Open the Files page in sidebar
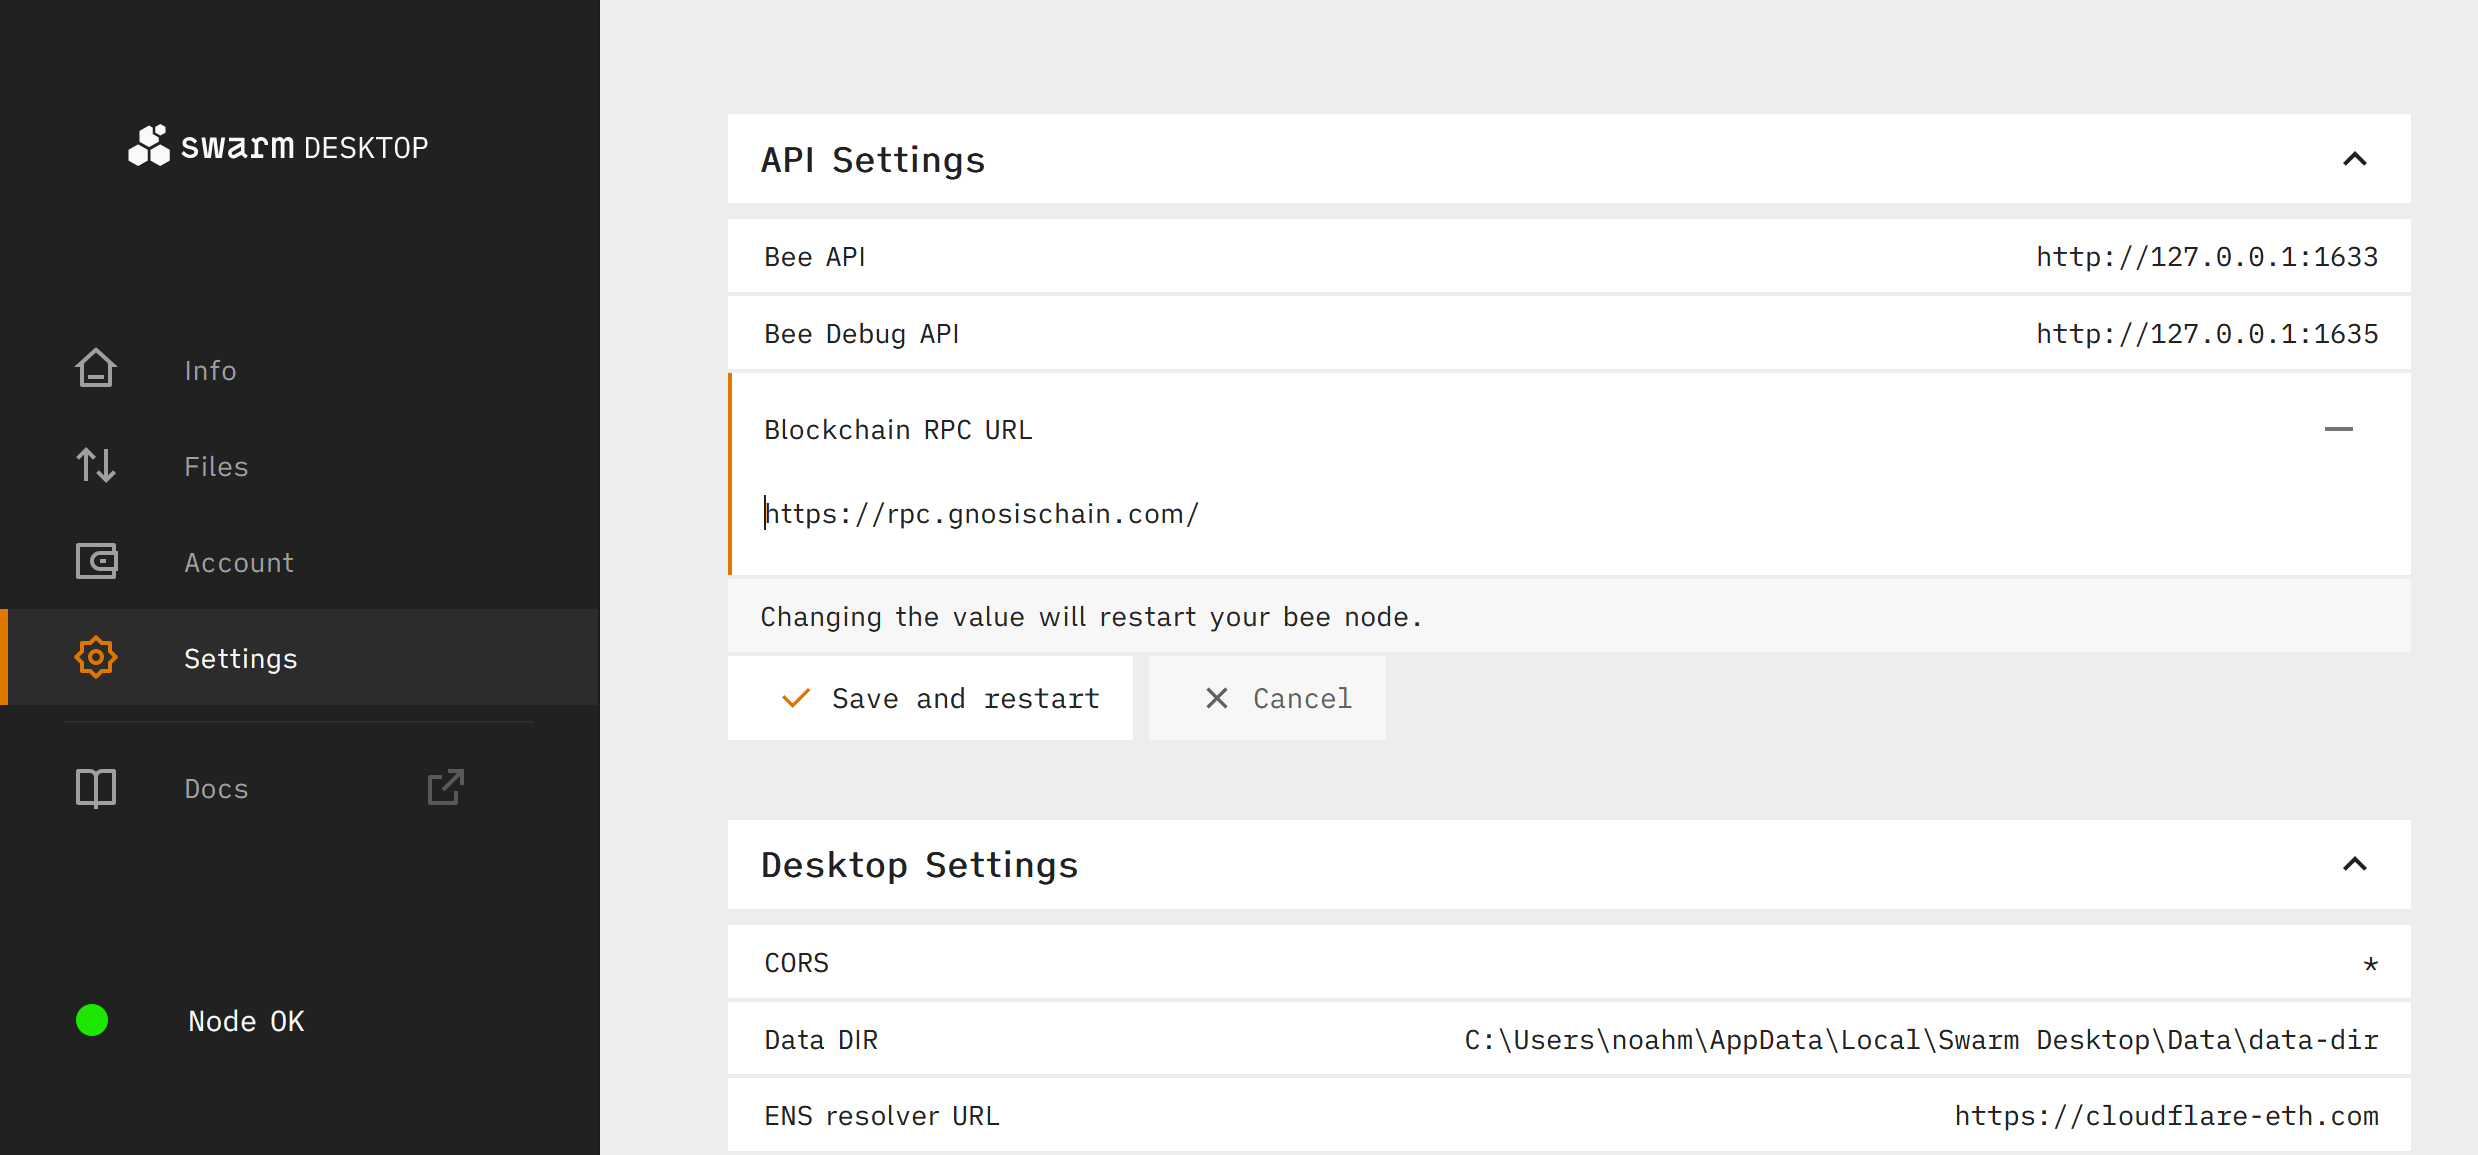Viewport: 2478px width, 1155px height. 216,466
